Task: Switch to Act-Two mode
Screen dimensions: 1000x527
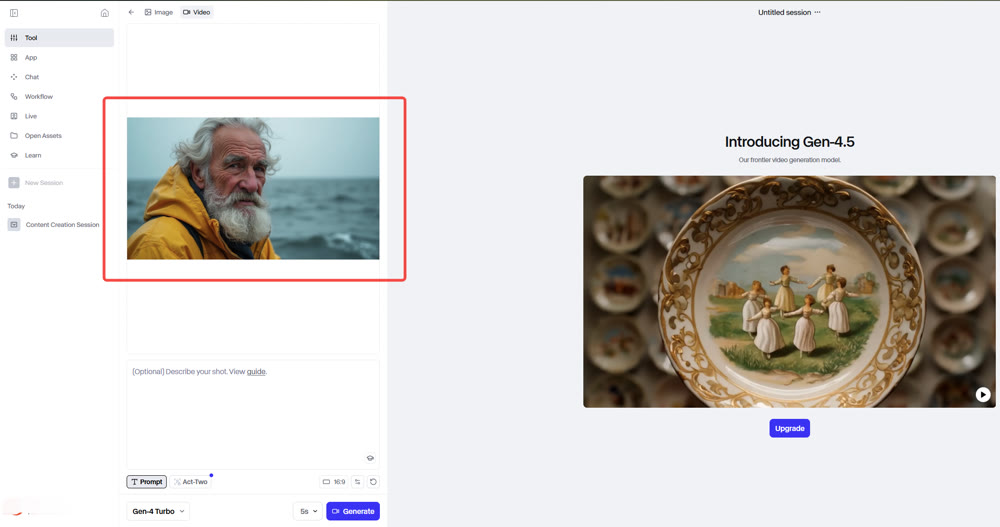Action: pyautogui.click(x=190, y=482)
